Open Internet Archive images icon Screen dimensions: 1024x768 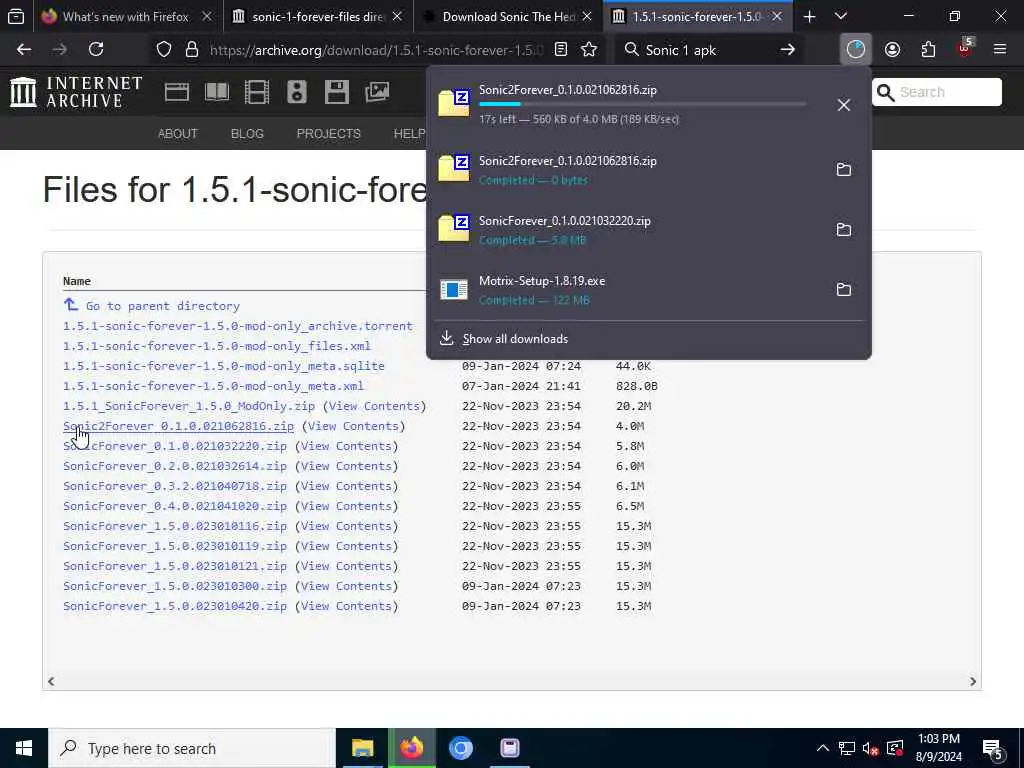[x=377, y=92]
